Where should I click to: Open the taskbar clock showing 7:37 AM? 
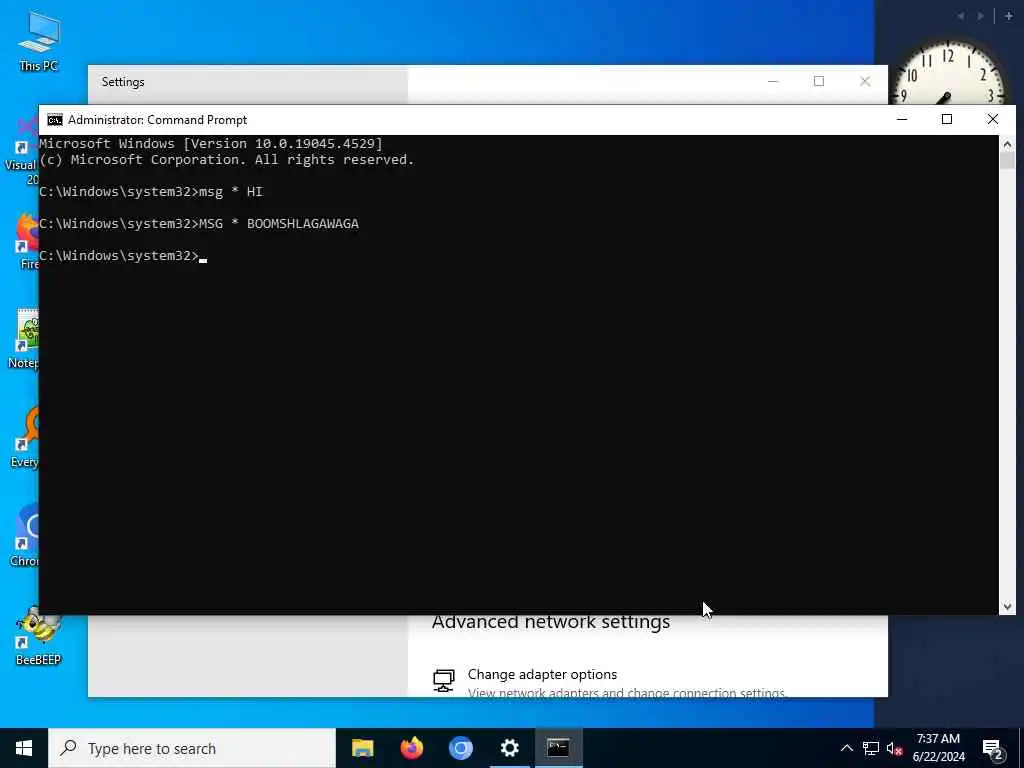point(938,748)
